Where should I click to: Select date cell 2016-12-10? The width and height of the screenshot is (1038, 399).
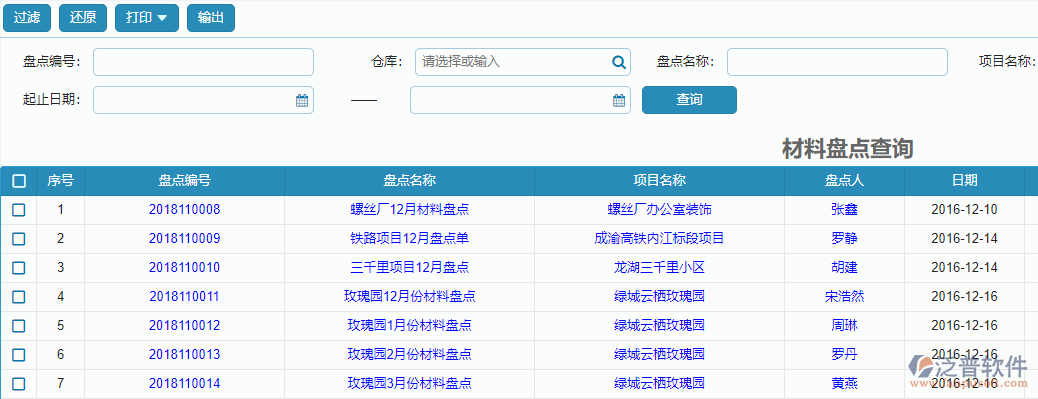tap(964, 210)
